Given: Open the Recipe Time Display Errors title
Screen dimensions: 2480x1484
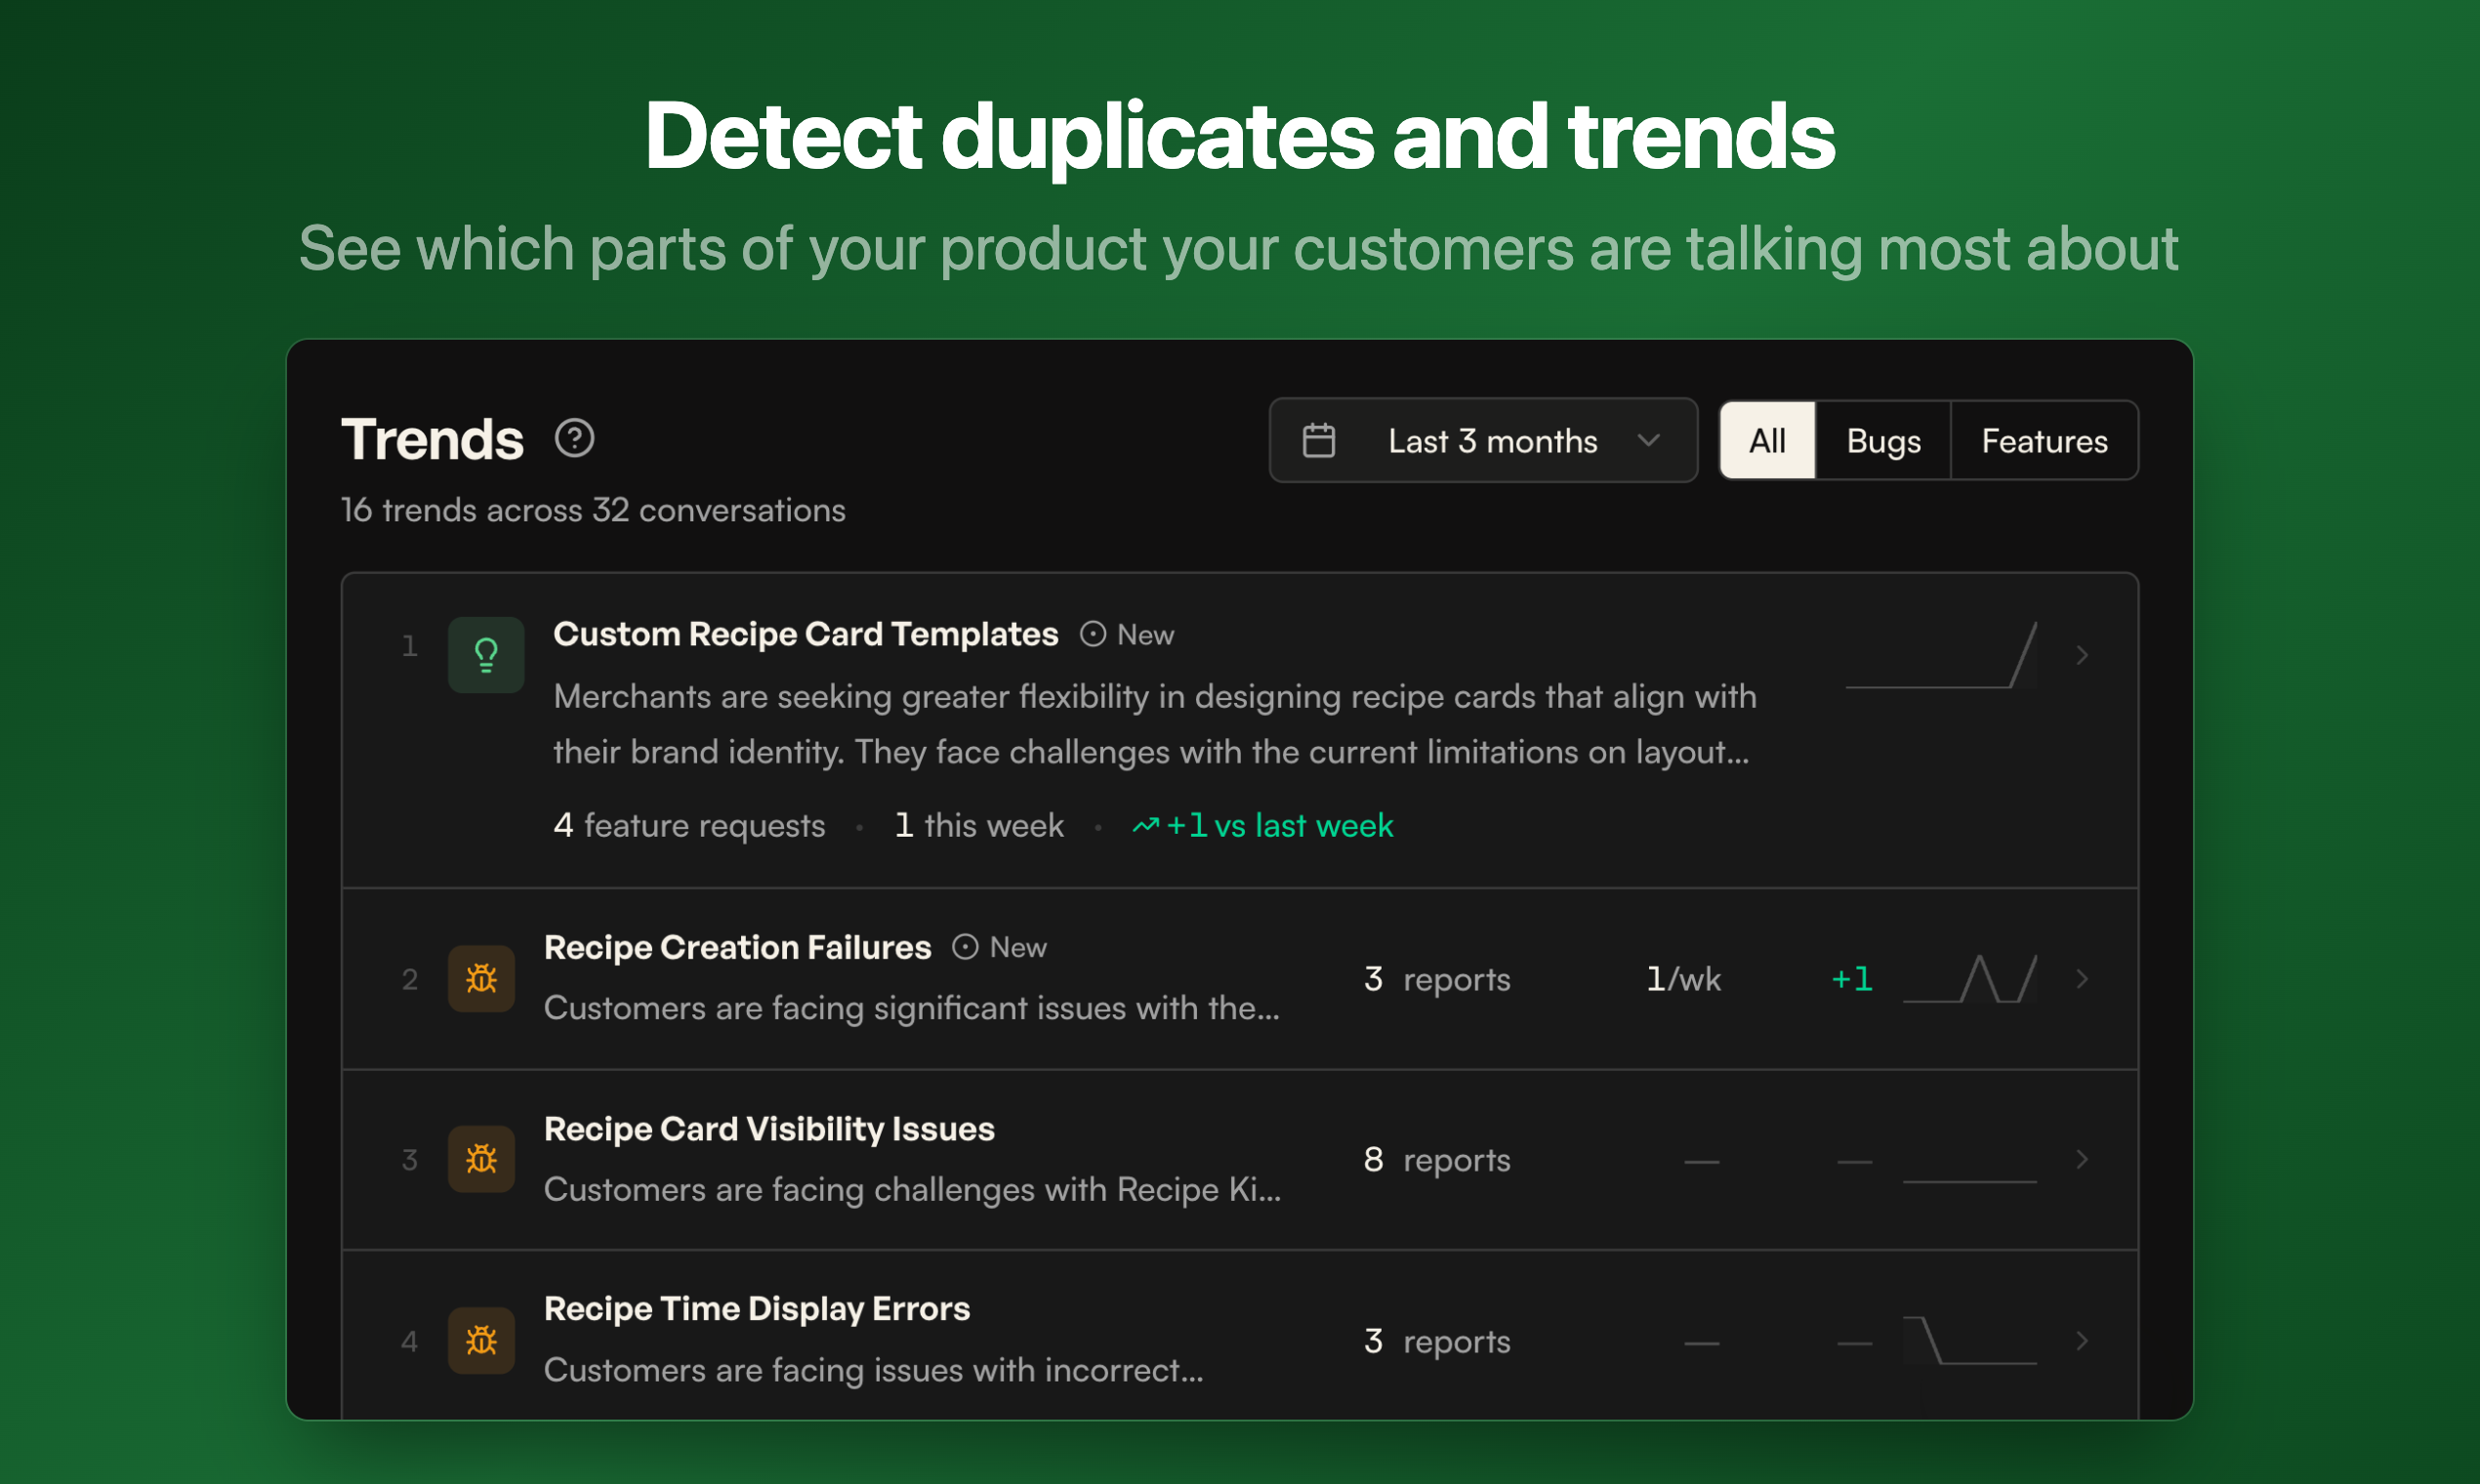Looking at the screenshot, I should click(756, 1309).
